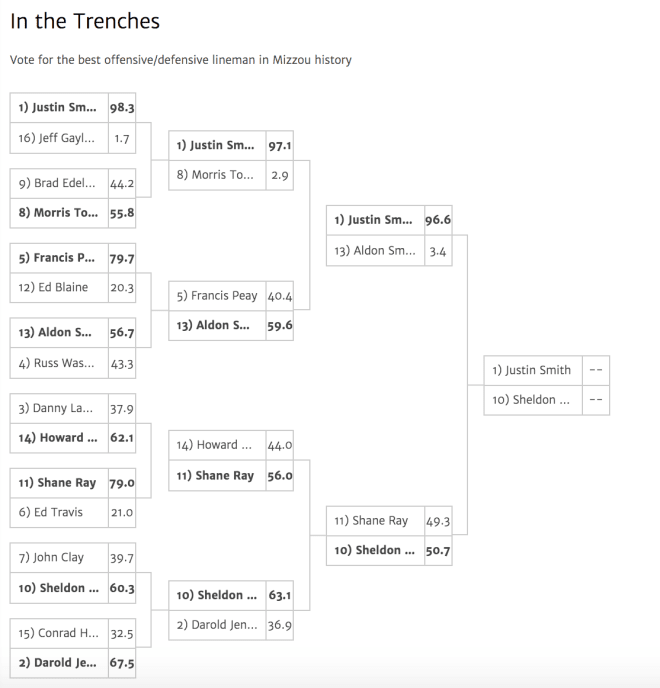Select 11) Shane Ray scoring 56.0
This screenshot has height=688, width=660.
231,476
